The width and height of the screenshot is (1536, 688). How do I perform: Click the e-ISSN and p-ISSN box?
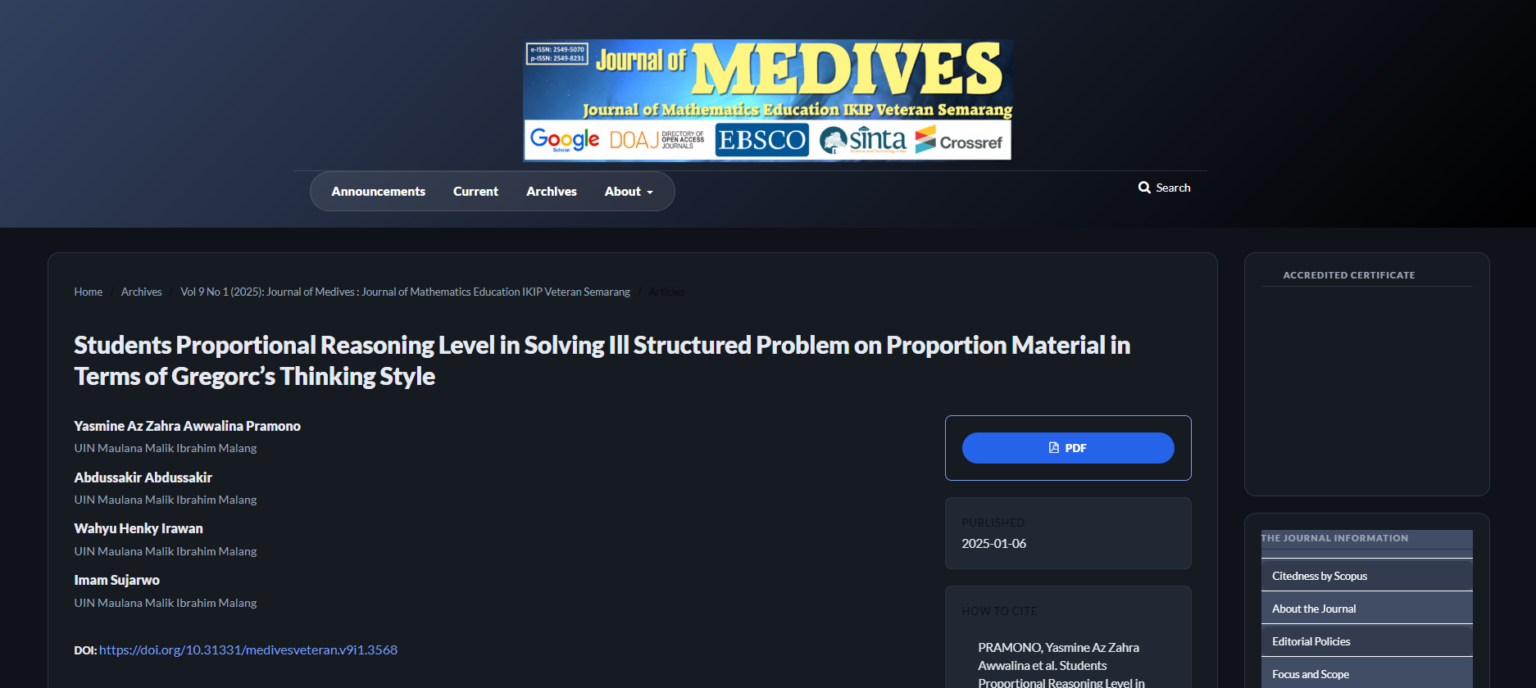557,54
